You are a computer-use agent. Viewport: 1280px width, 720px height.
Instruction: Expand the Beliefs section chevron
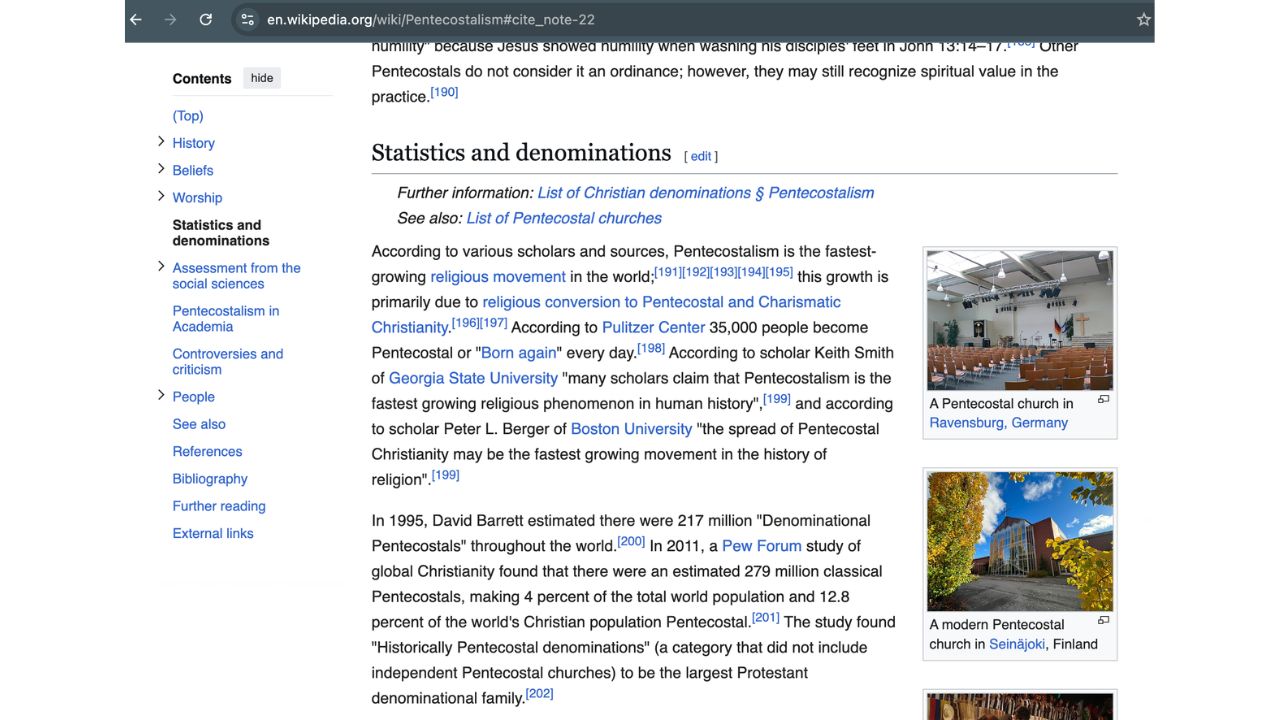pyautogui.click(x=161, y=169)
